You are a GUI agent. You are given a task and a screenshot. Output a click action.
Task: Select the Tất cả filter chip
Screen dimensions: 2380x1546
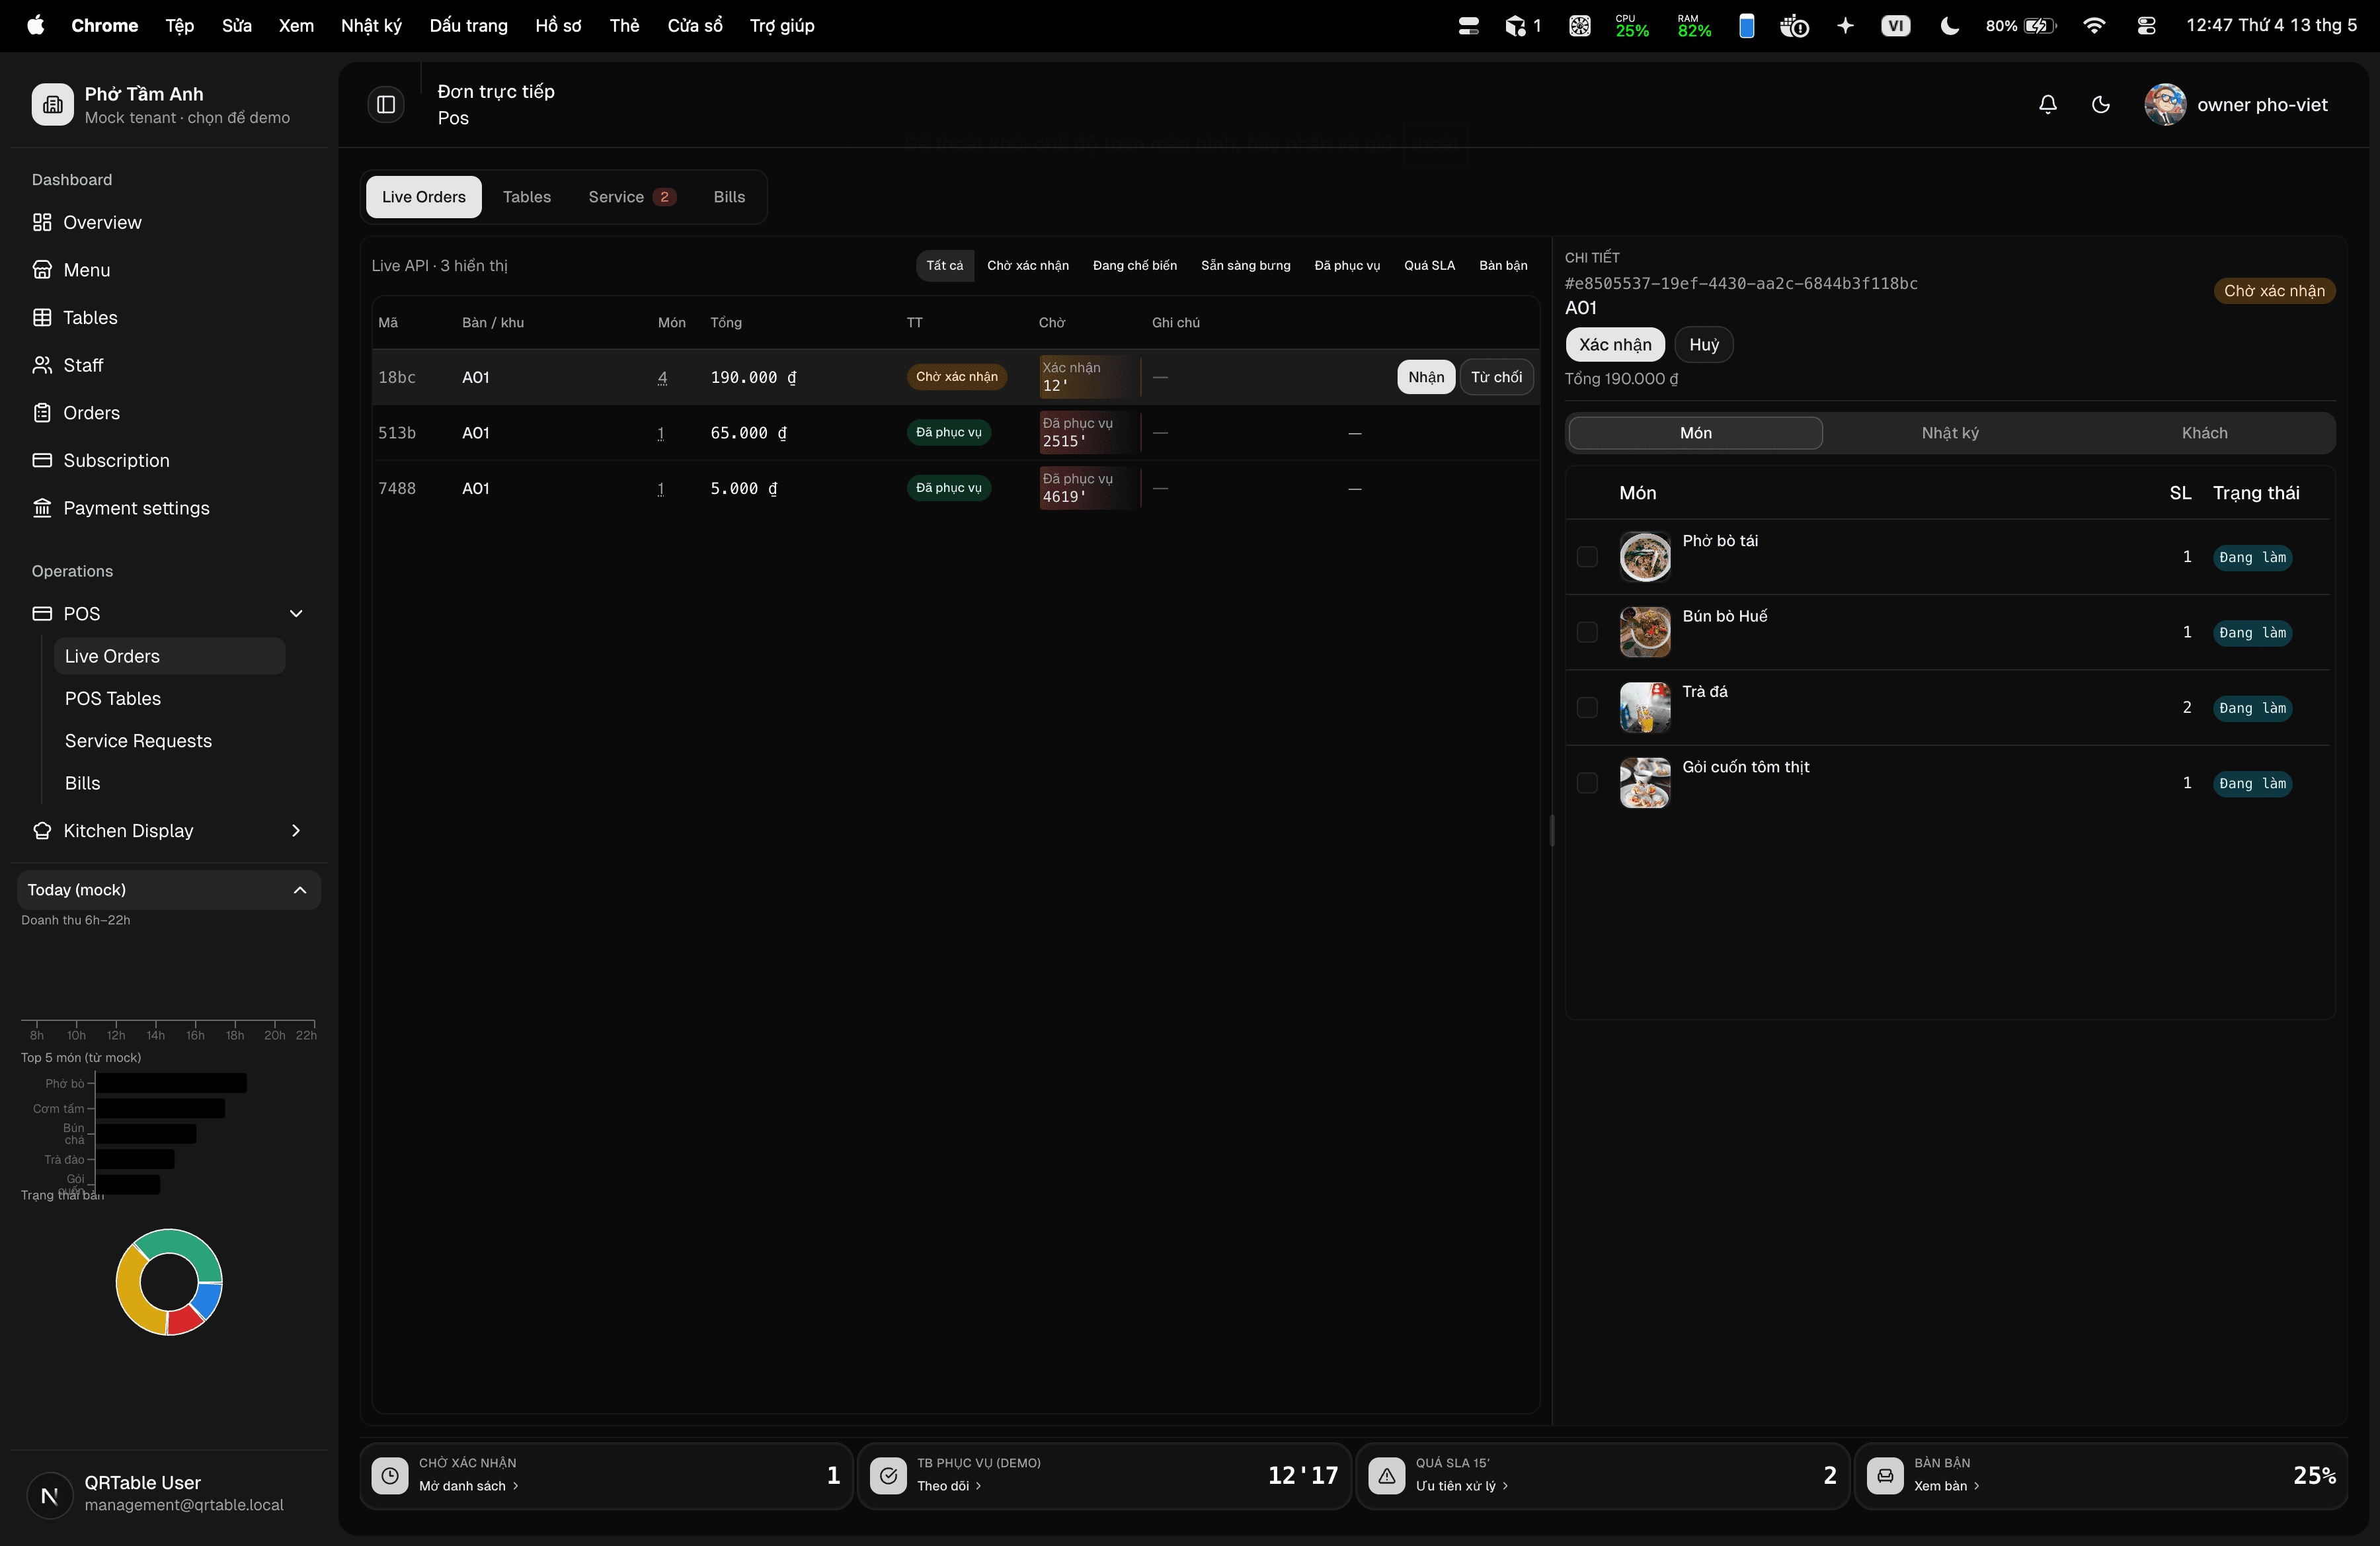[x=944, y=265]
